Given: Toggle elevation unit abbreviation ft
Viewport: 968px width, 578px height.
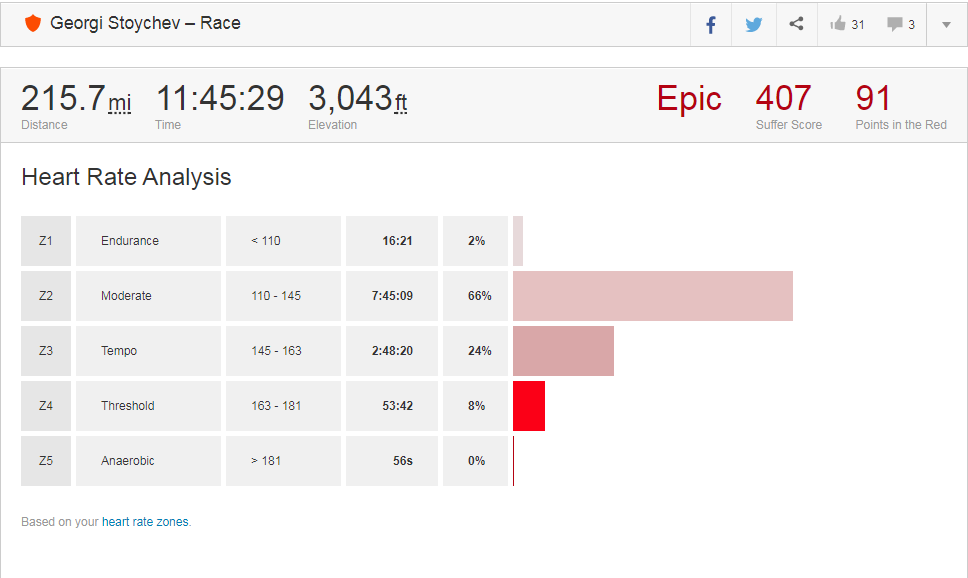Looking at the screenshot, I should click(400, 102).
